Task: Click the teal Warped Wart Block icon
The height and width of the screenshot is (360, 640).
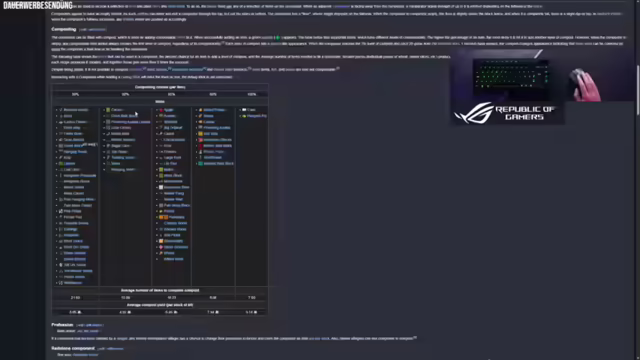Action: (200, 163)
